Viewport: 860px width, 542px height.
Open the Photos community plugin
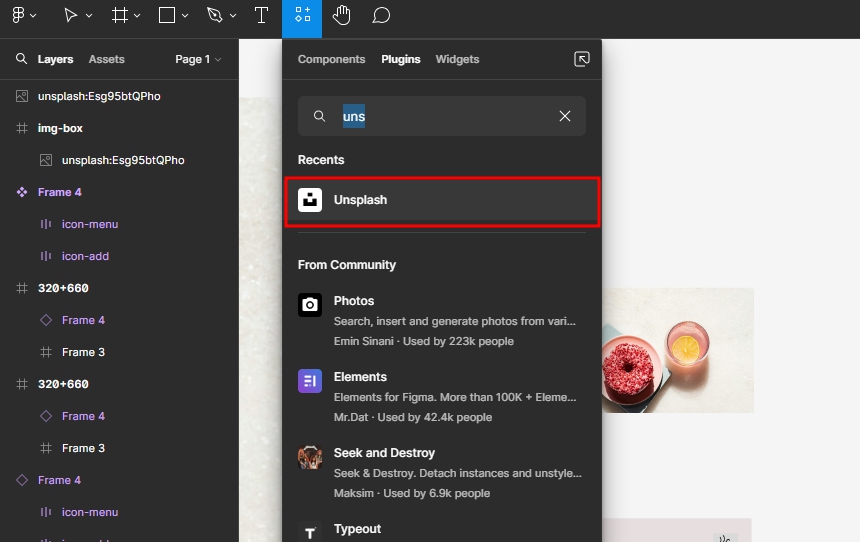[x=442, y=321]
